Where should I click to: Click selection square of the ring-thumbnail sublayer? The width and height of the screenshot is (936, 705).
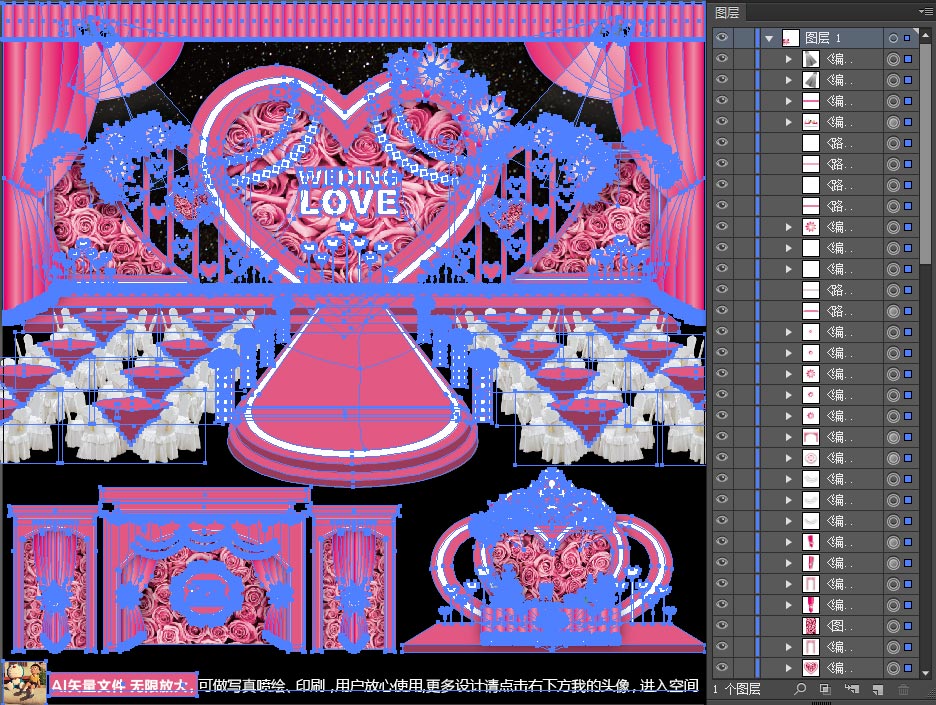pyautogui.click(x=908, y=458)
